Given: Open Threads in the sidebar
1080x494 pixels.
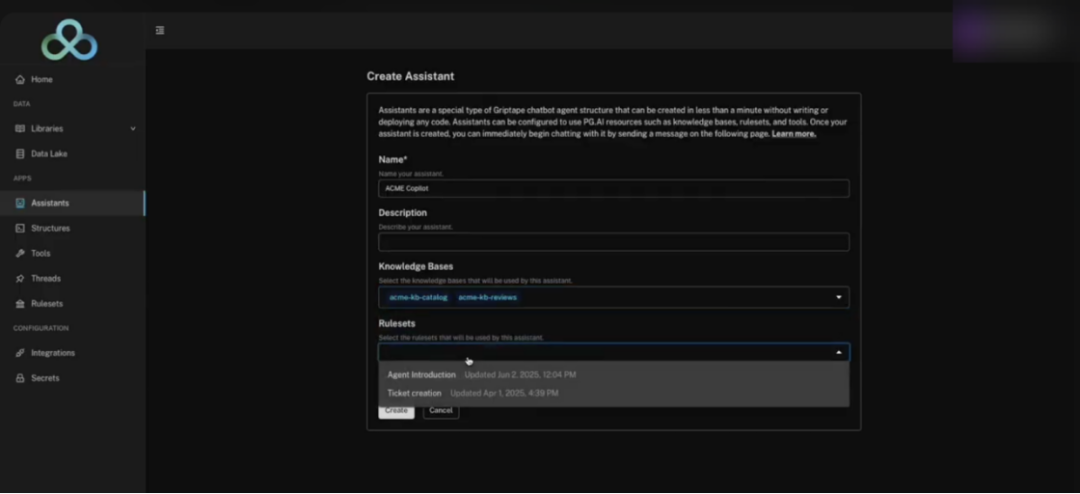Looking at the screenshot, I should [72, 278].
